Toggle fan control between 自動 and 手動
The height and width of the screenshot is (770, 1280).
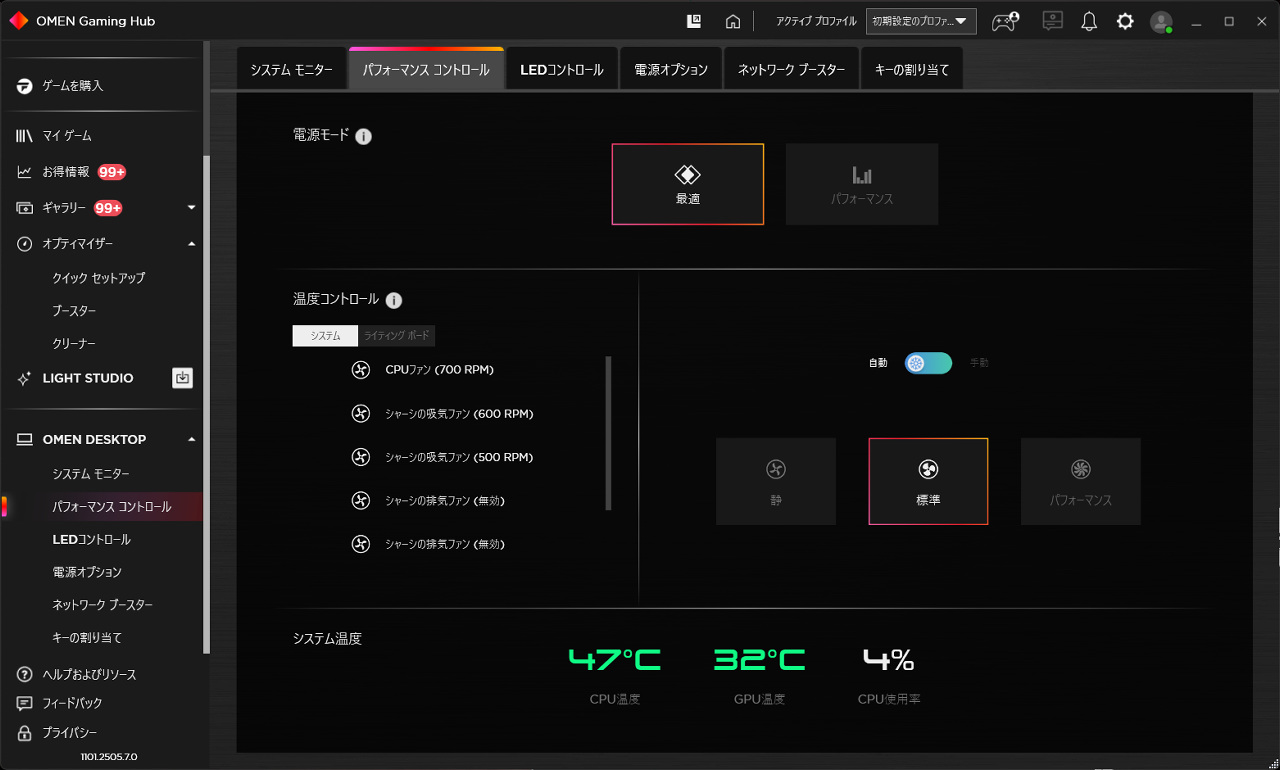tap(928, 363)
